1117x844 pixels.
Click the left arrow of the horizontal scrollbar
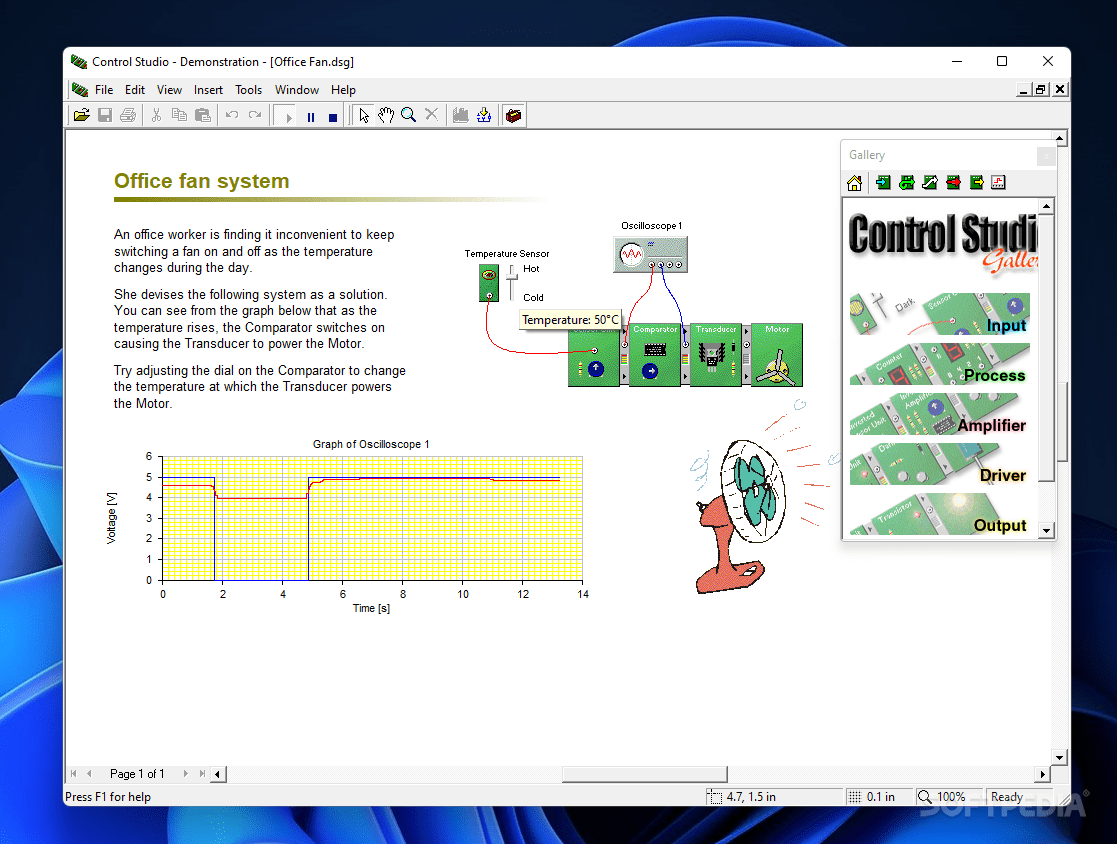[x=218, y=773]
